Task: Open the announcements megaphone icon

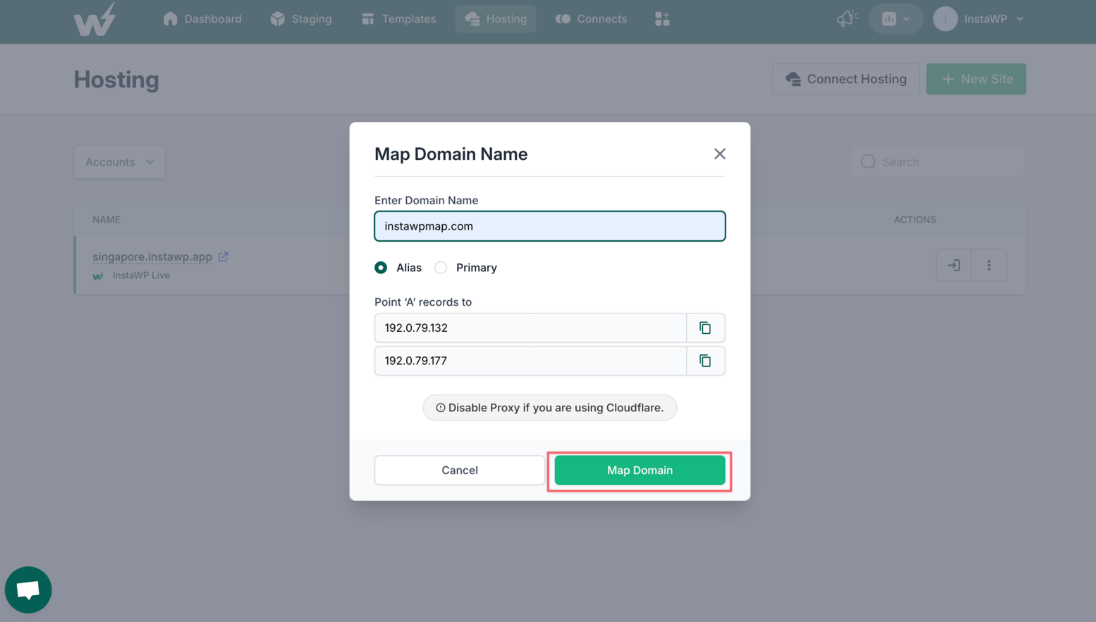Action: (846, 19)
